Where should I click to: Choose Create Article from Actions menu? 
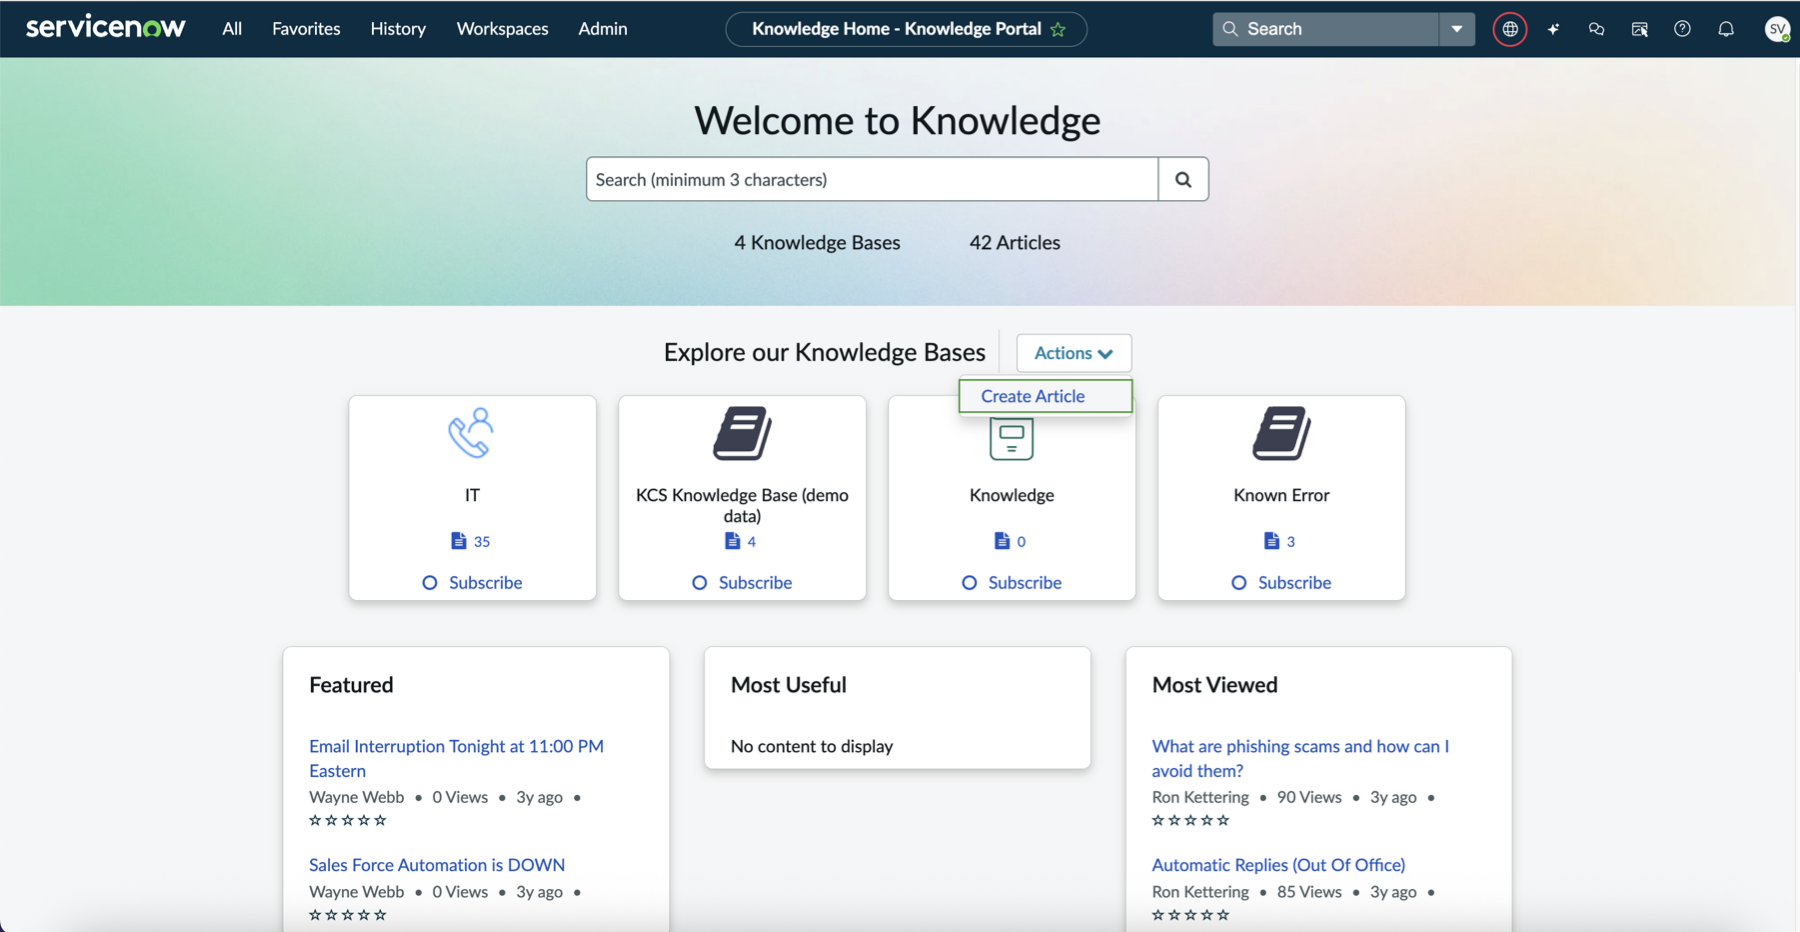click(x=1045, y=396)
